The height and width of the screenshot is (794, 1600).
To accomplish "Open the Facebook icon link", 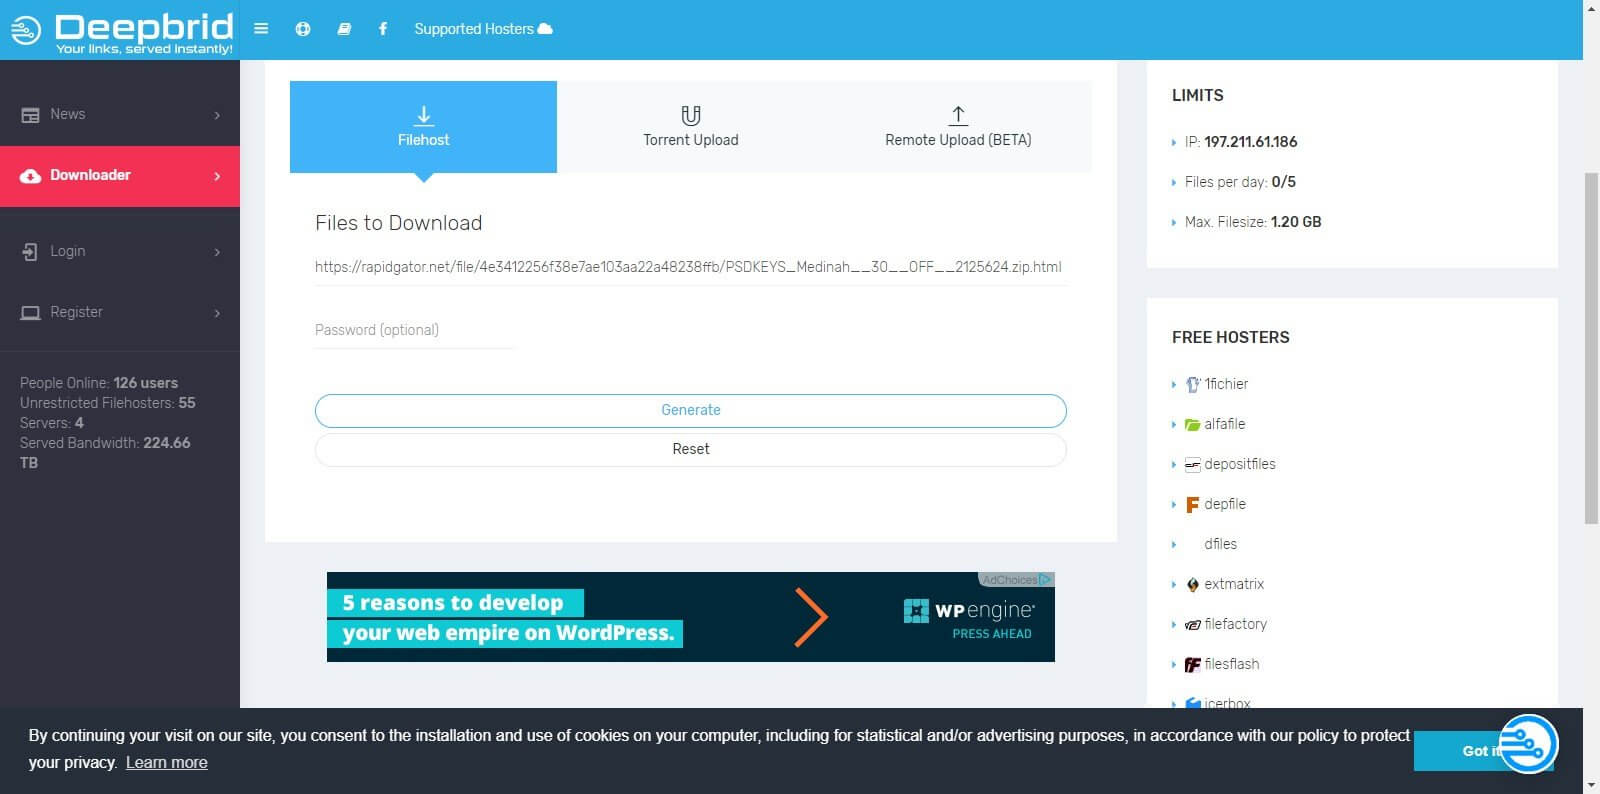I will [x=383, y=29].
